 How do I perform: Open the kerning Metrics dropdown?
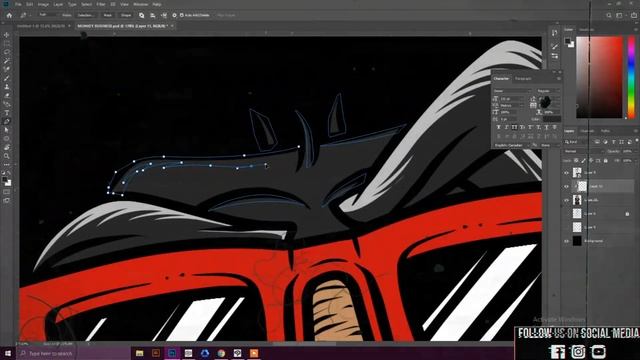click(x=512, y=105)
